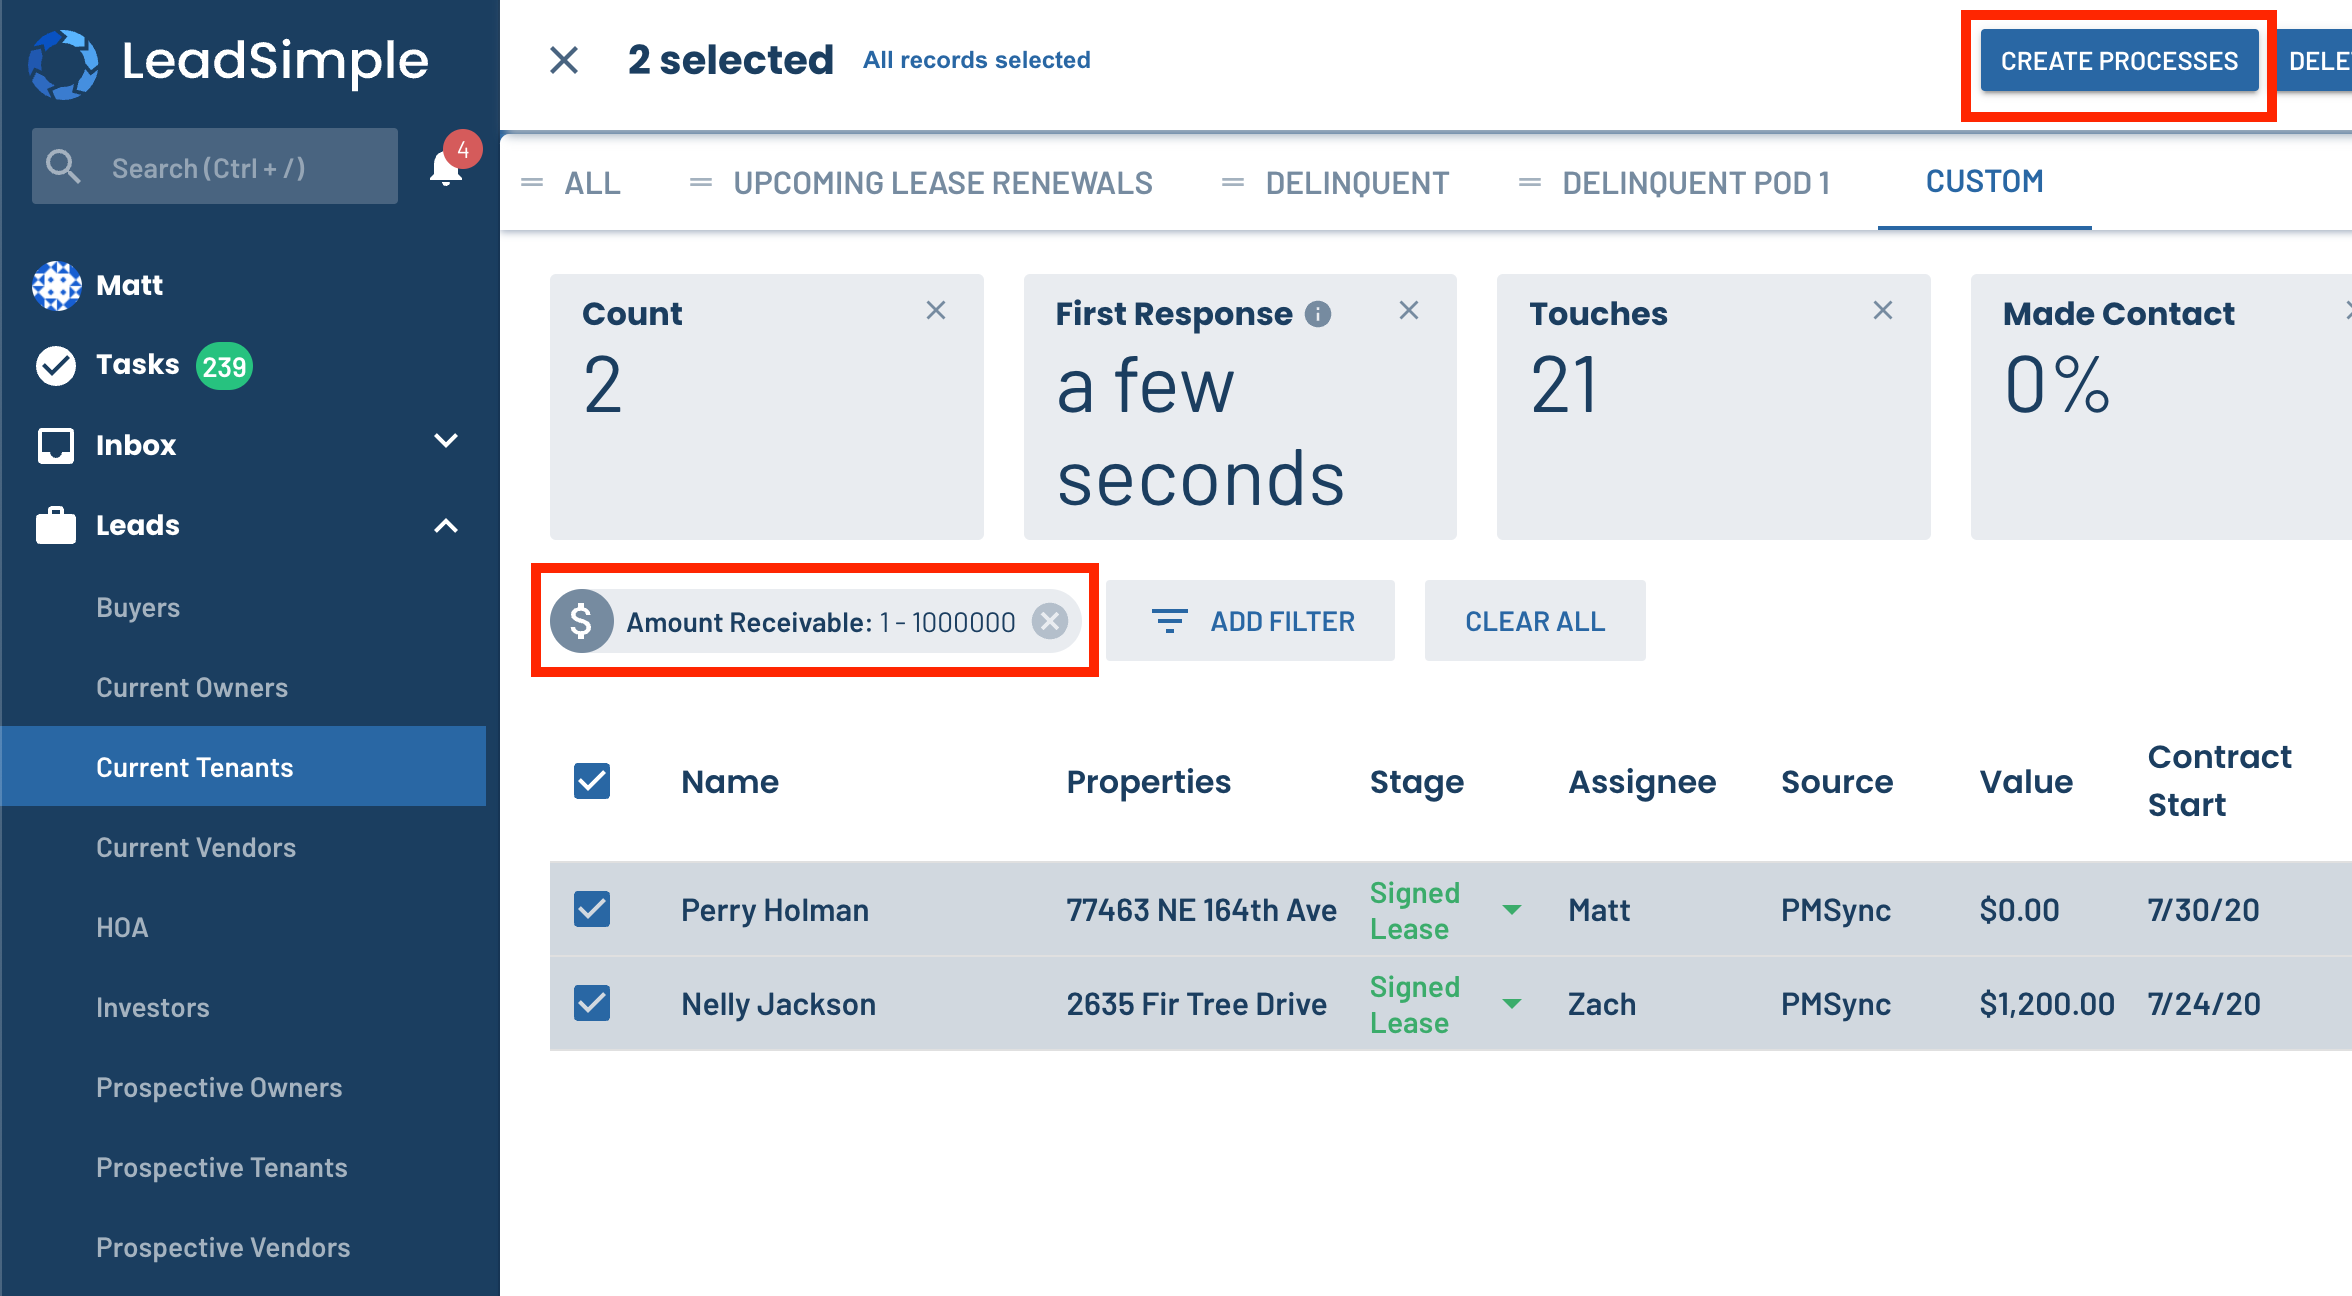2352x1296 pixels.
Task: Click the LeadSimple logo icon
Action: coord(63,63)
